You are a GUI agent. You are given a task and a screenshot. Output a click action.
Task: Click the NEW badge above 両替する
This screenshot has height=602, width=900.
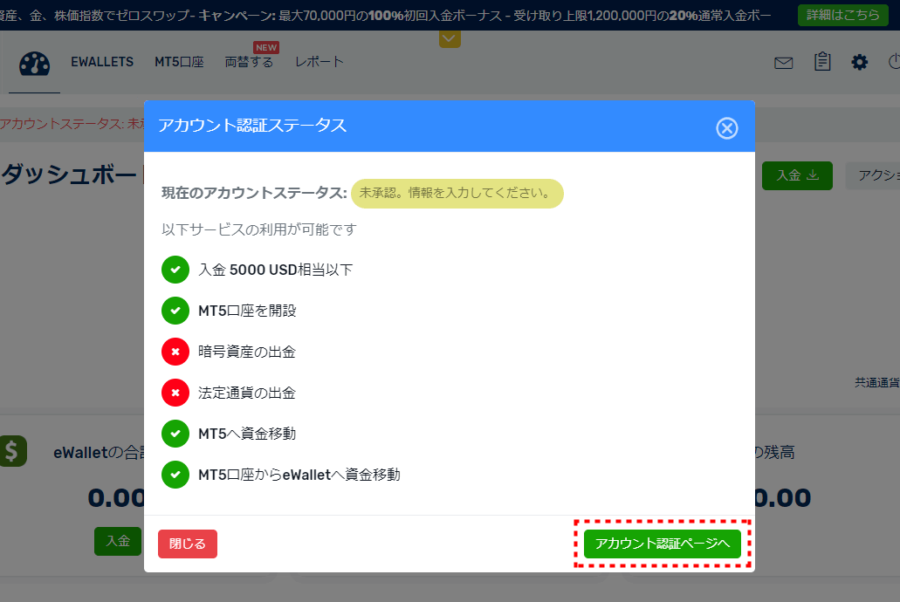(266, 48)
